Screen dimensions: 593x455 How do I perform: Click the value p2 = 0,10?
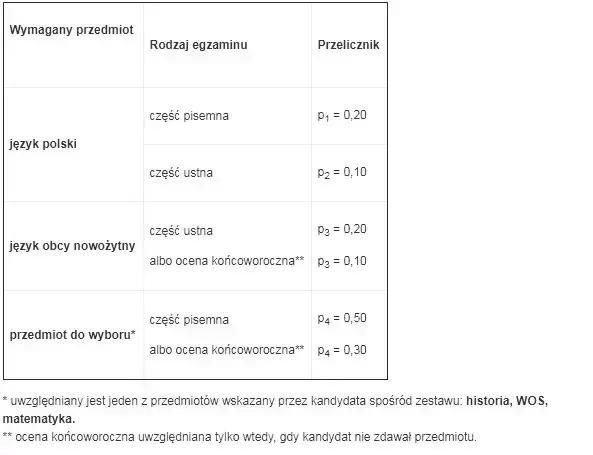[x=342, y=172]
